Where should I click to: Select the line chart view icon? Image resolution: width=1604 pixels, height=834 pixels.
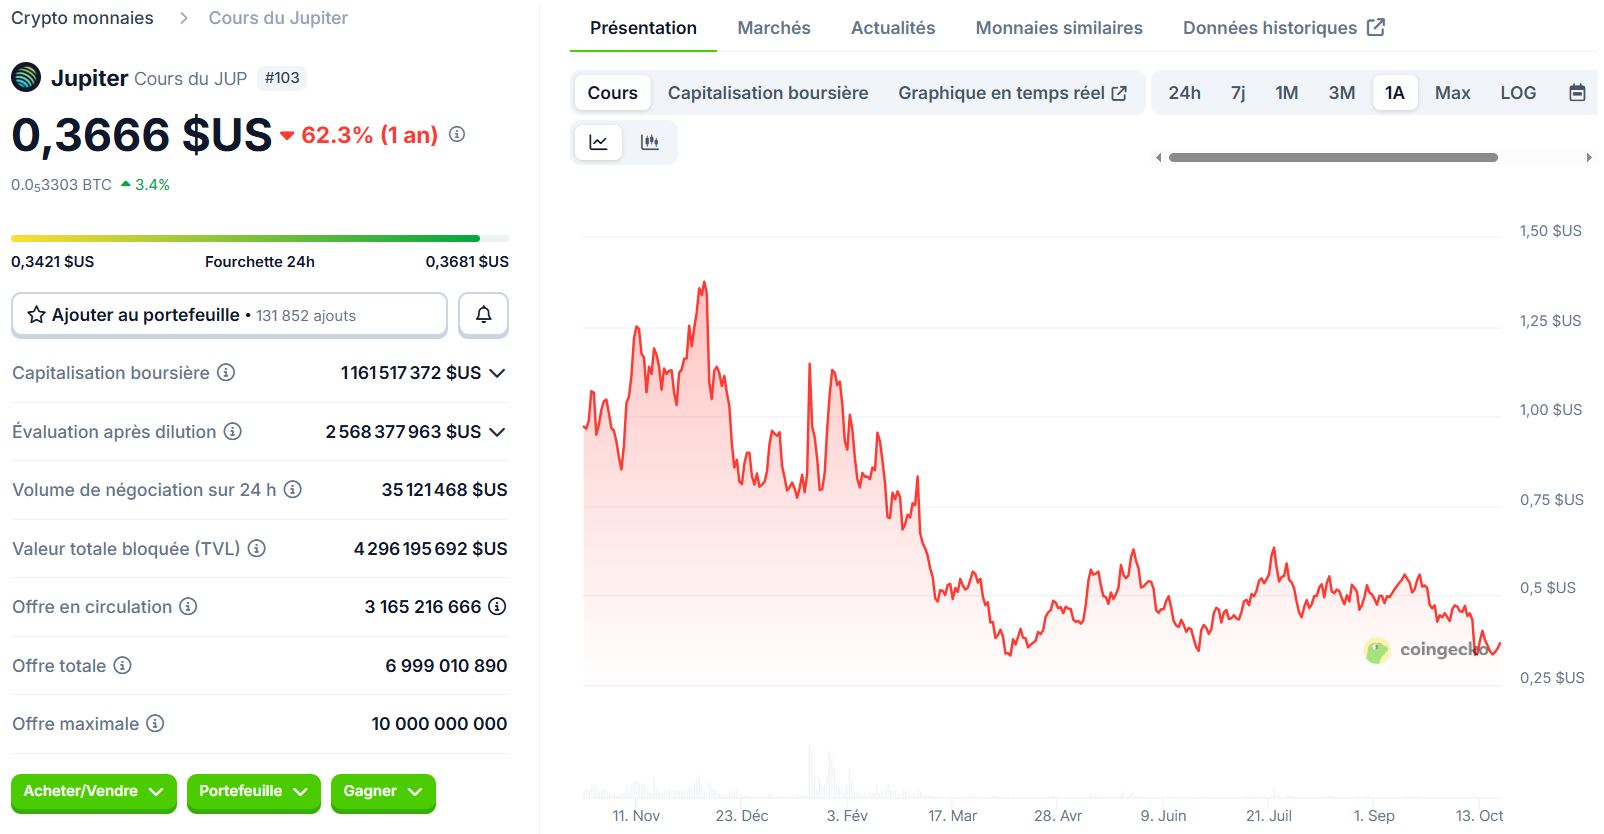(x=598, y=142)
